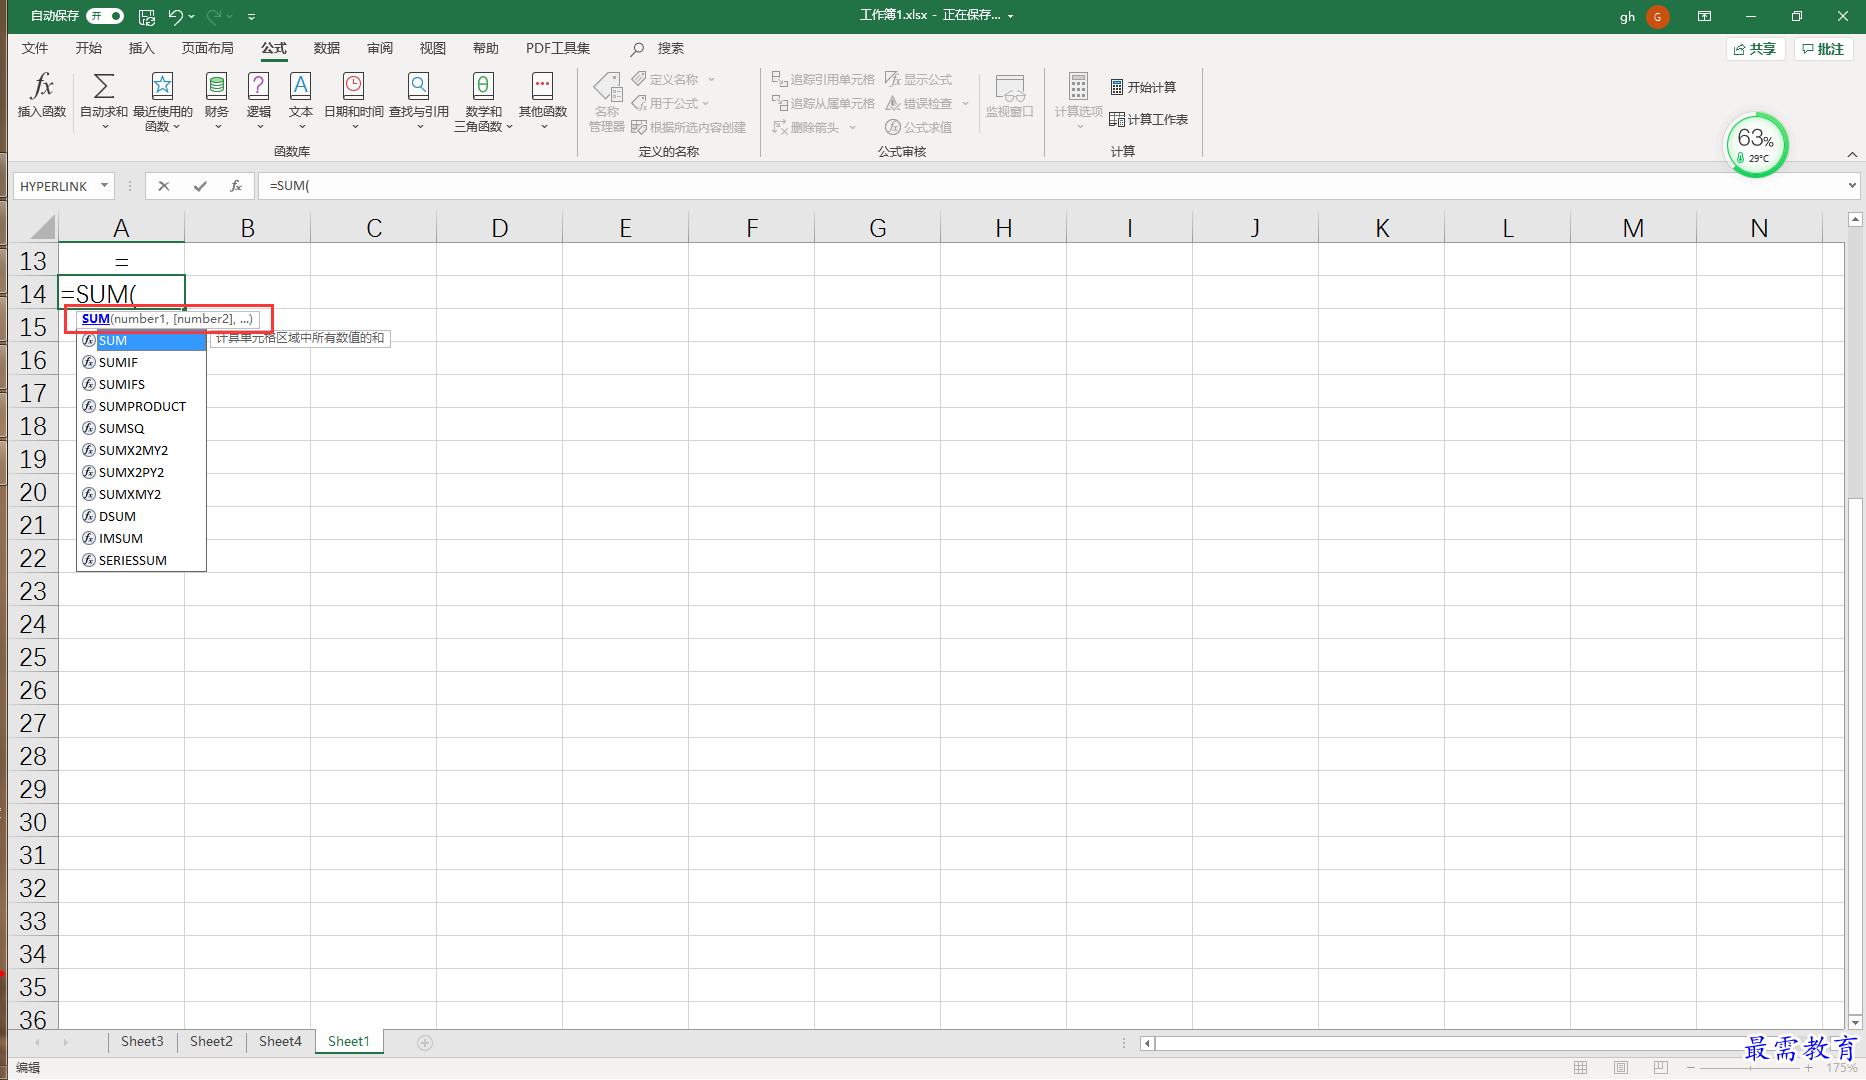Add a new sheet with plus icon

(425, 1043)
